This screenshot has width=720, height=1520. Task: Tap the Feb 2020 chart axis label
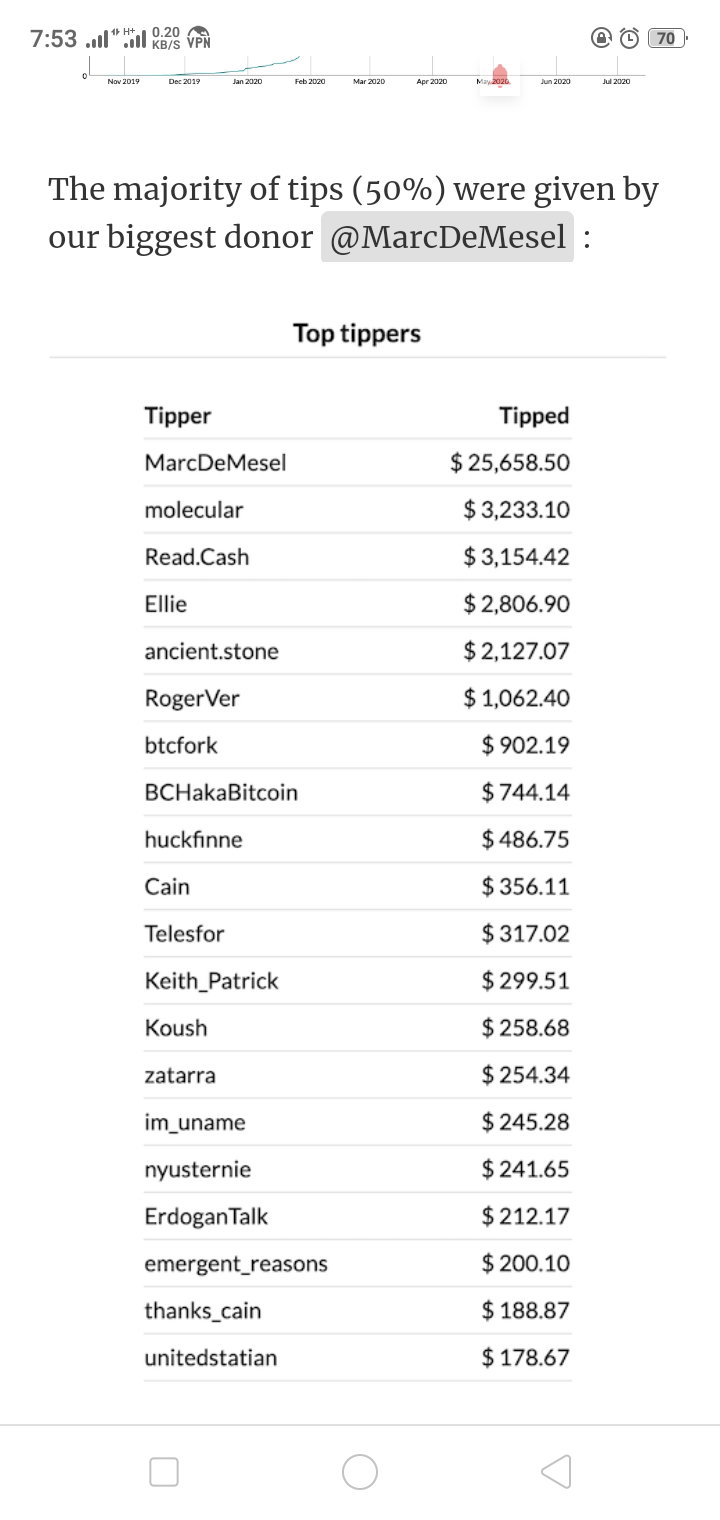pyautogui.click(x=310, y=81)
